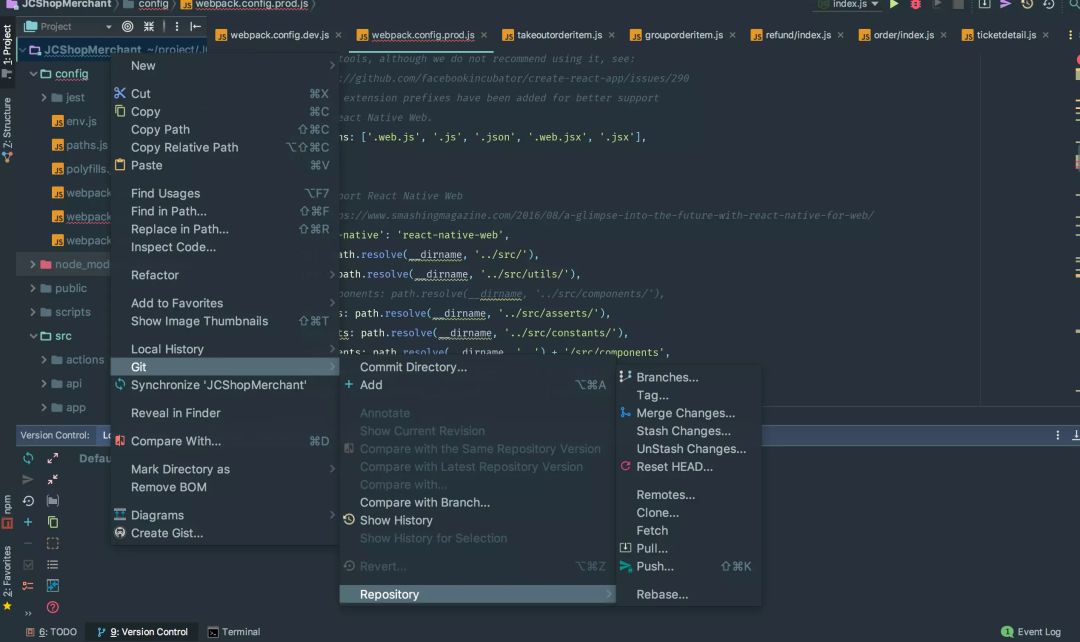This screenshot has height=642, width=1080.
Task: Collapse all in the Project panel
Action: pyautogui.click(x=149, y=26)
